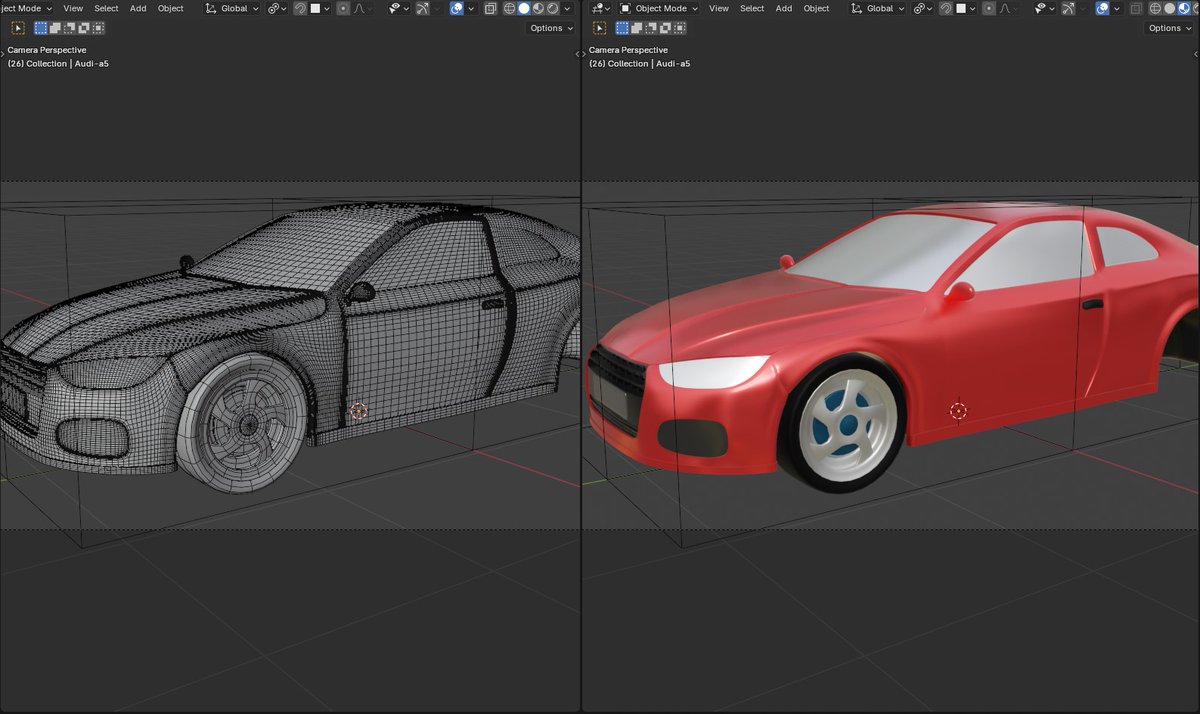The width and height of the screenshot is (1200, 714).
Task: Open the View menu in the left viewport
Action: pyautogui.click(x=73, y=8)
